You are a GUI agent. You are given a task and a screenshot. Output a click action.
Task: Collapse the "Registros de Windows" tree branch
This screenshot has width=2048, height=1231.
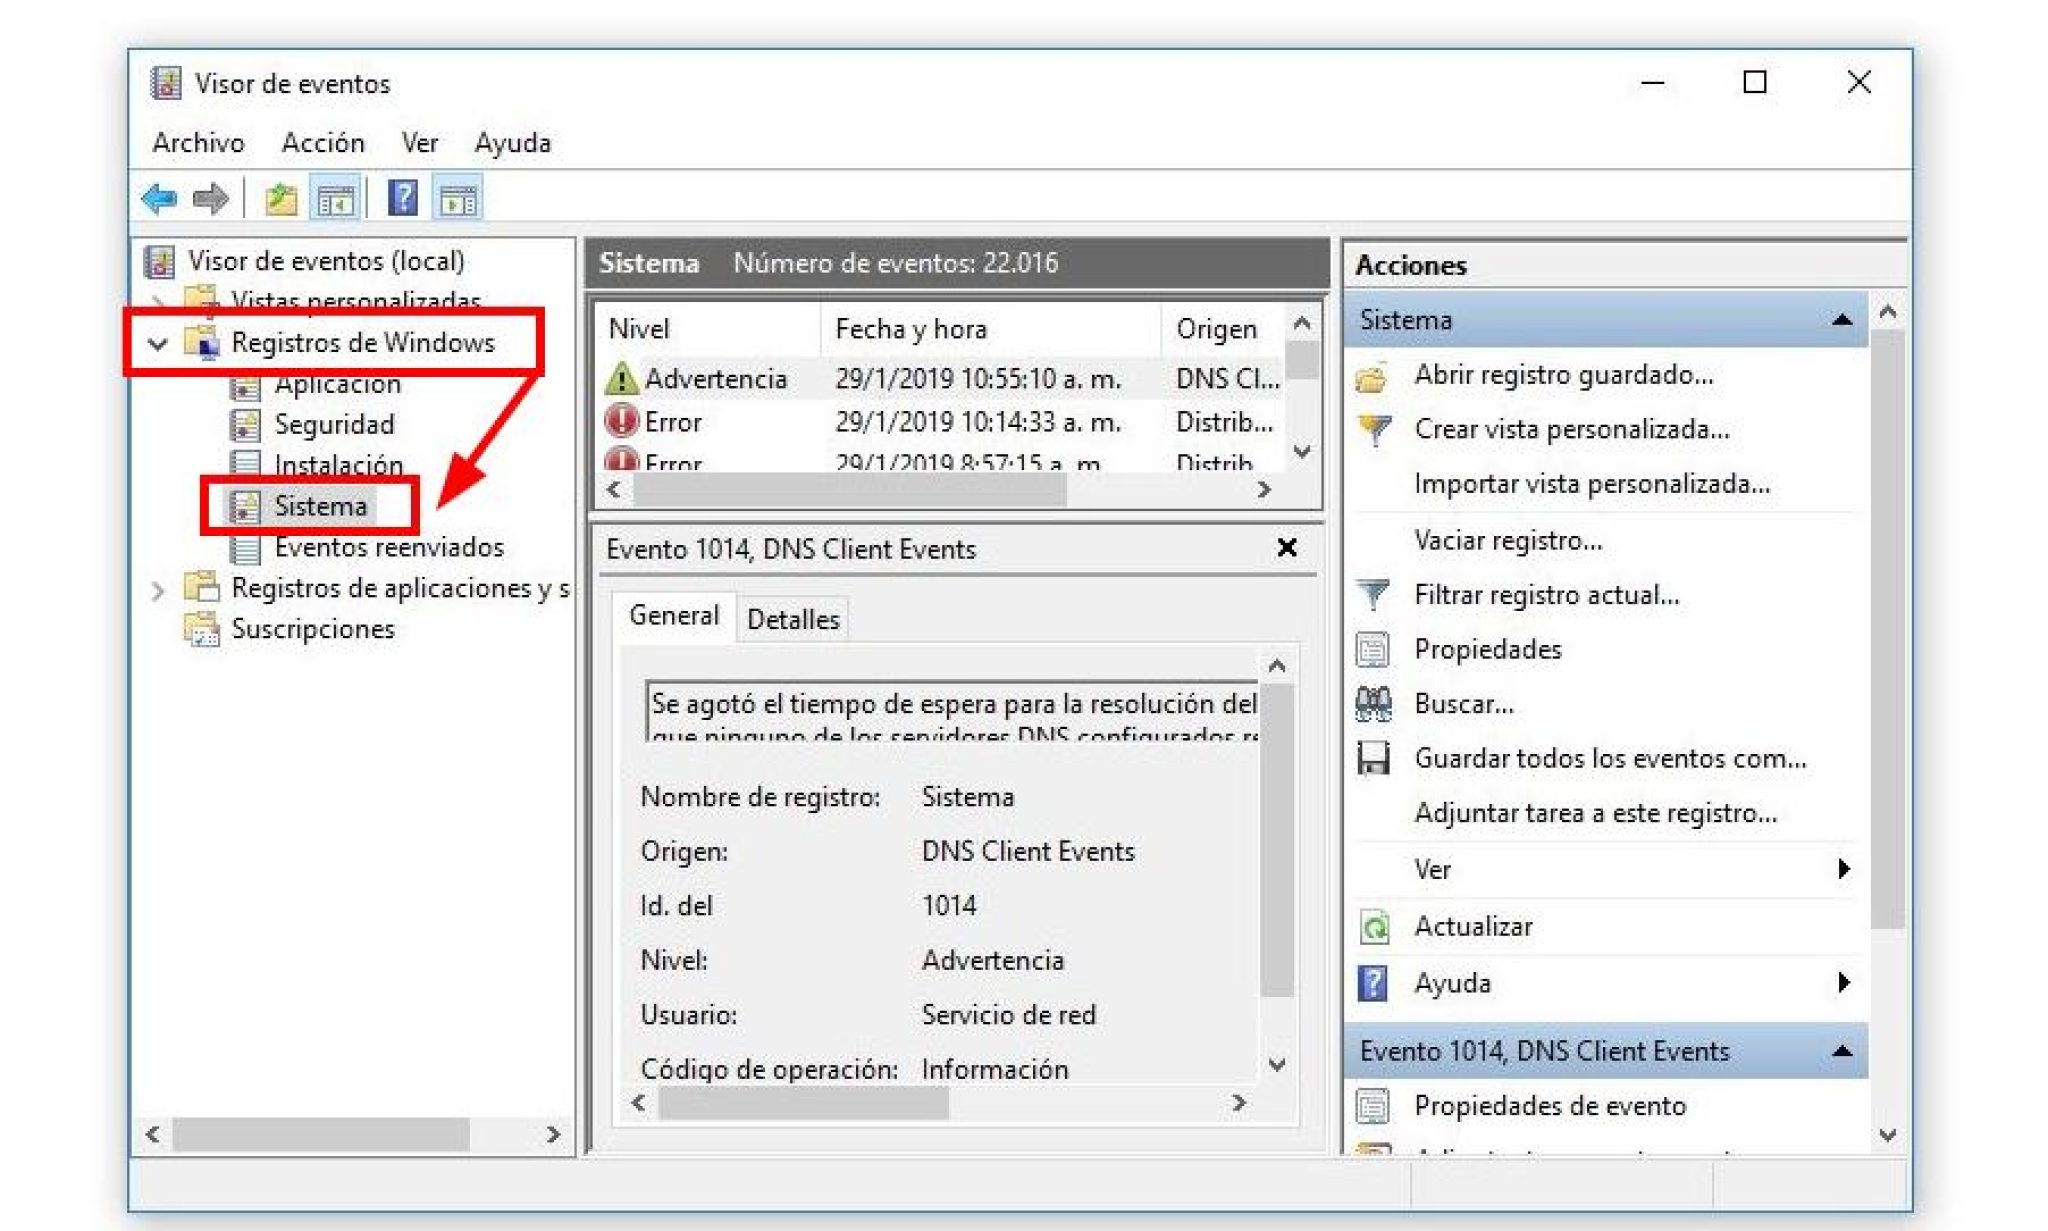click(x=158, y=342)
